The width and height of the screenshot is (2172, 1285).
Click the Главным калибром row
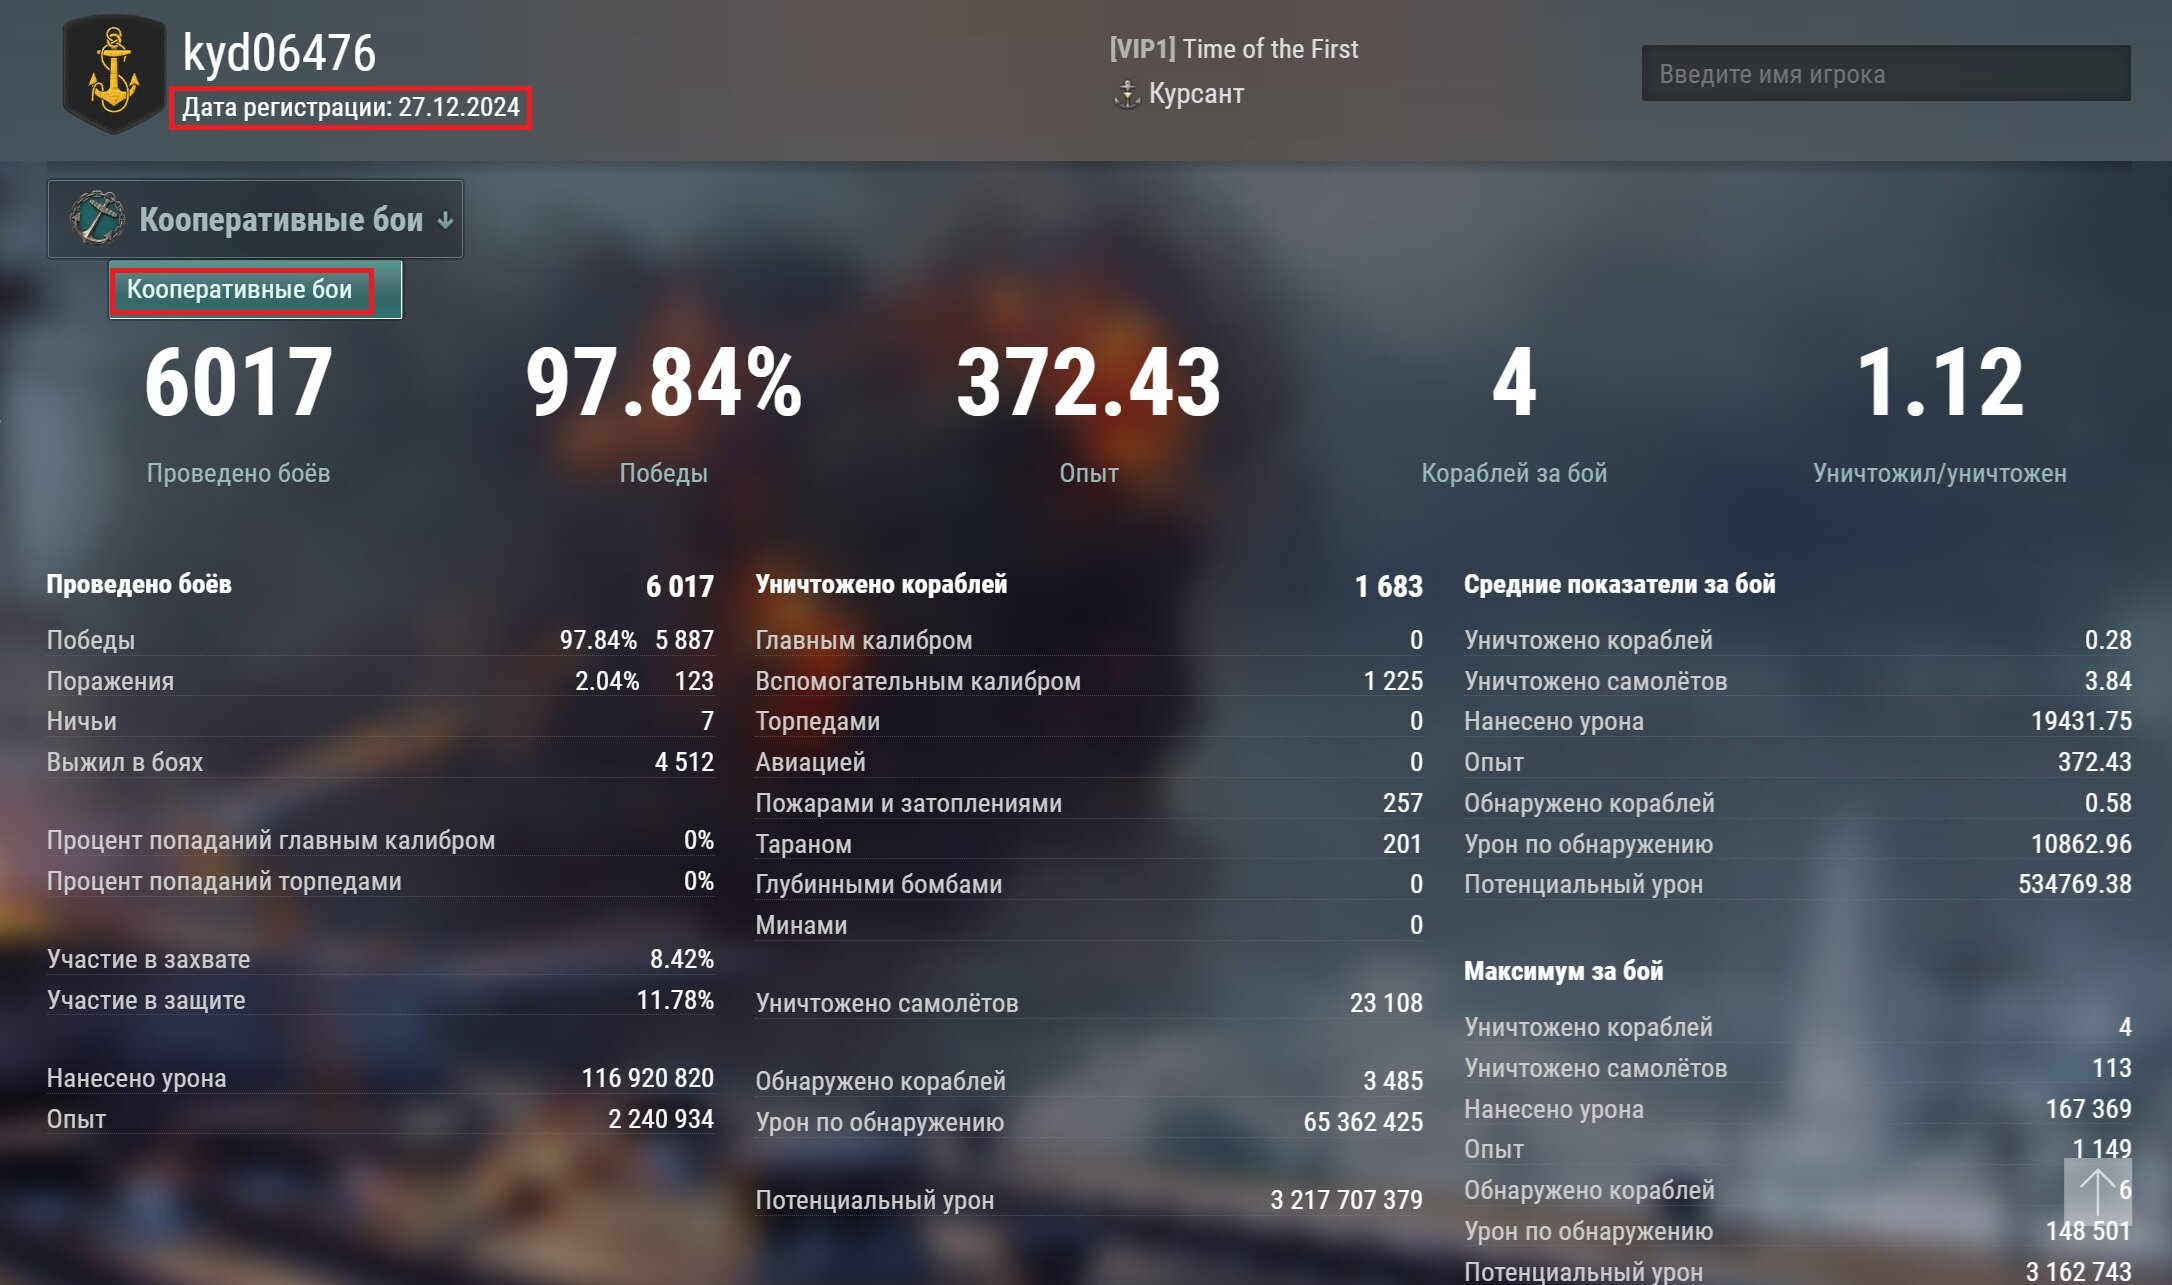coord(1089,640)
